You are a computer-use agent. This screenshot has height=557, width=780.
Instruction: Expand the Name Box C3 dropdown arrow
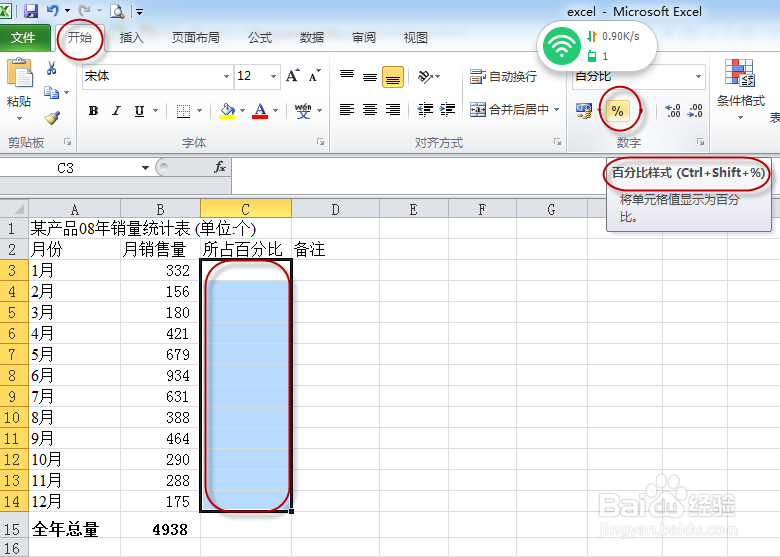(x=145, y=168)
